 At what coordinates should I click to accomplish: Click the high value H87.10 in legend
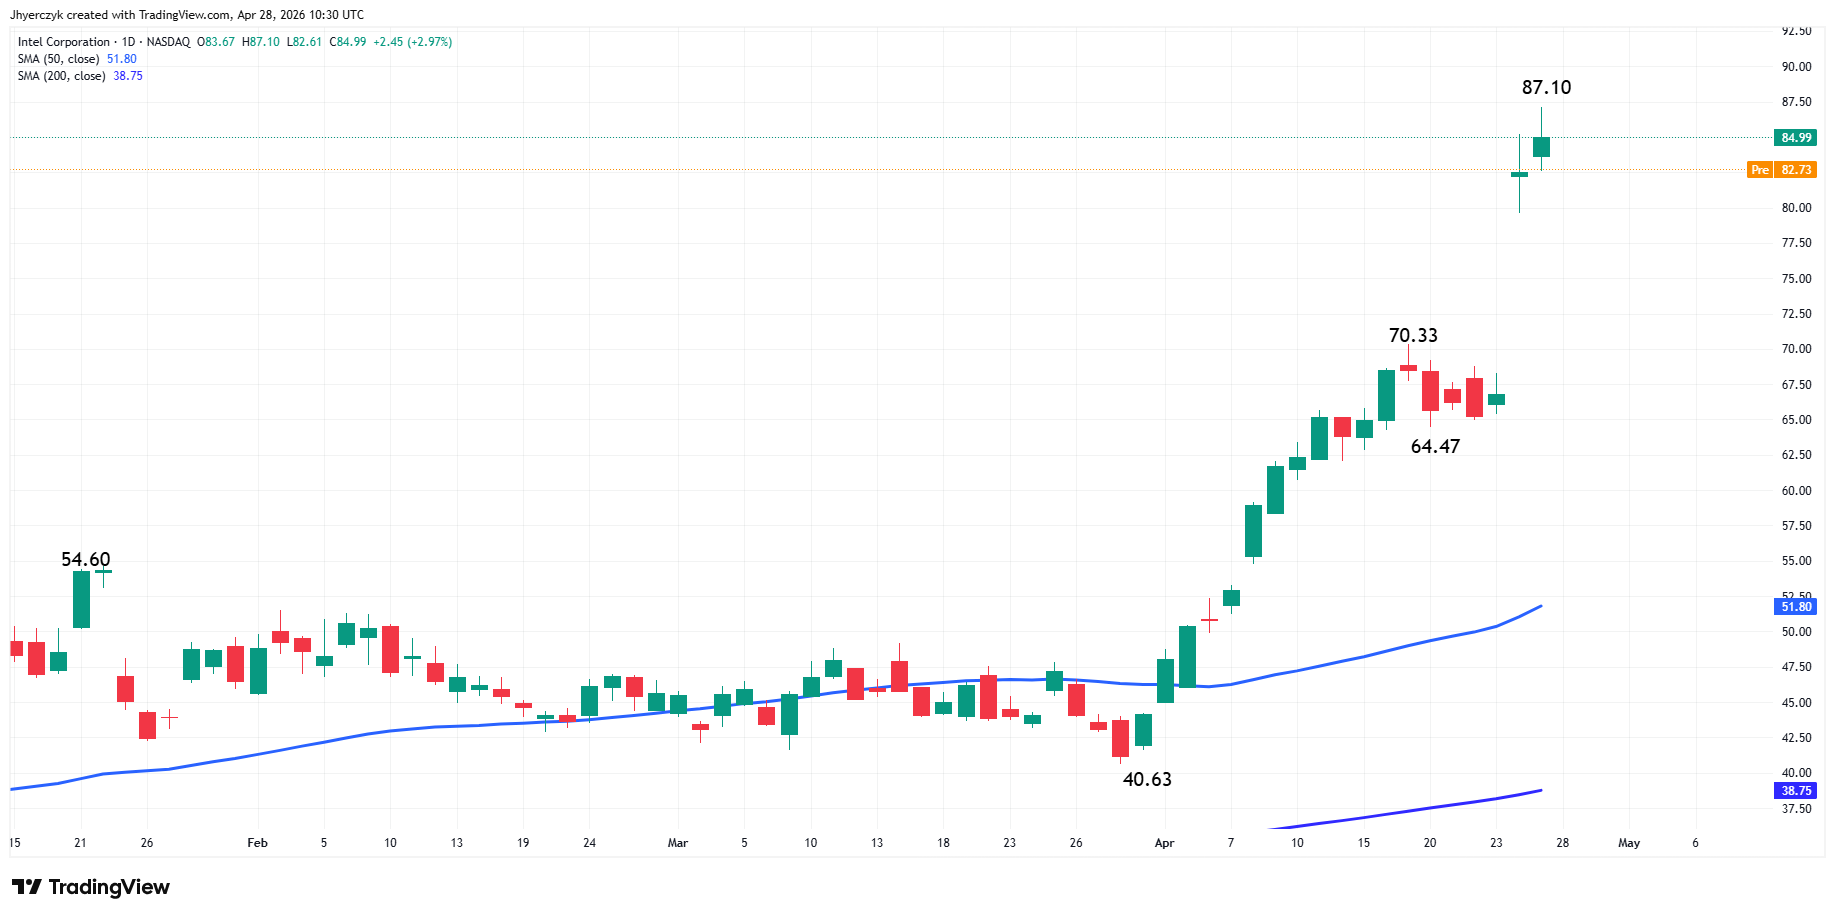point(261,42)
